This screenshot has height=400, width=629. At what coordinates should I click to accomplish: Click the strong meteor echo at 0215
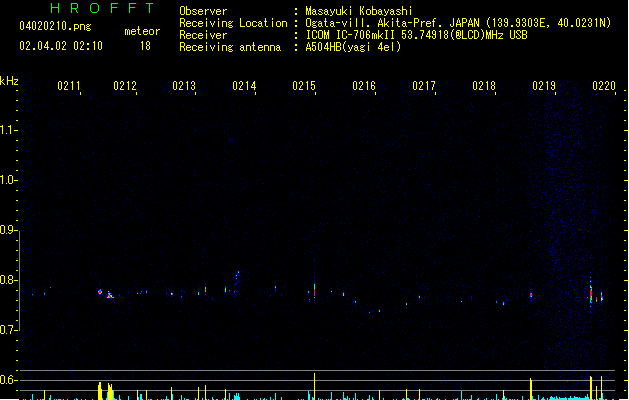click(x=314, y=290)
